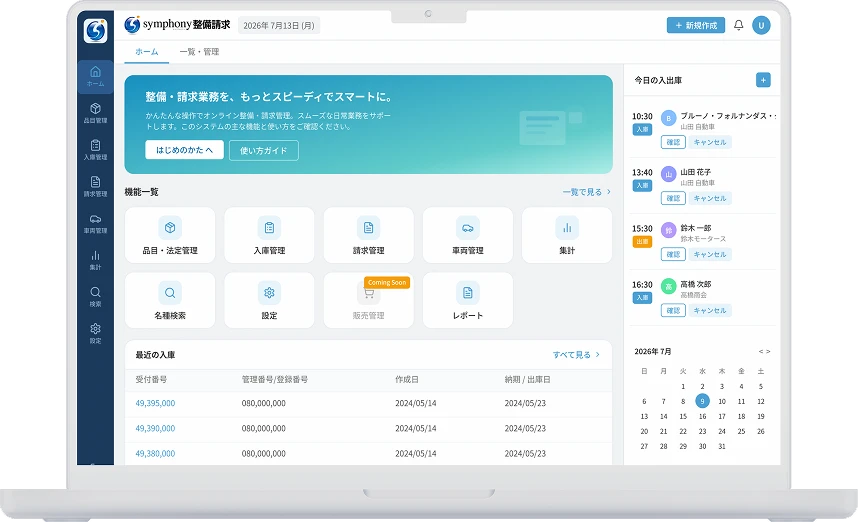The width and height of the screenshot is (858, 522).
Task: Open the 車両管理 feature card
Action: (x=468, y=235)
